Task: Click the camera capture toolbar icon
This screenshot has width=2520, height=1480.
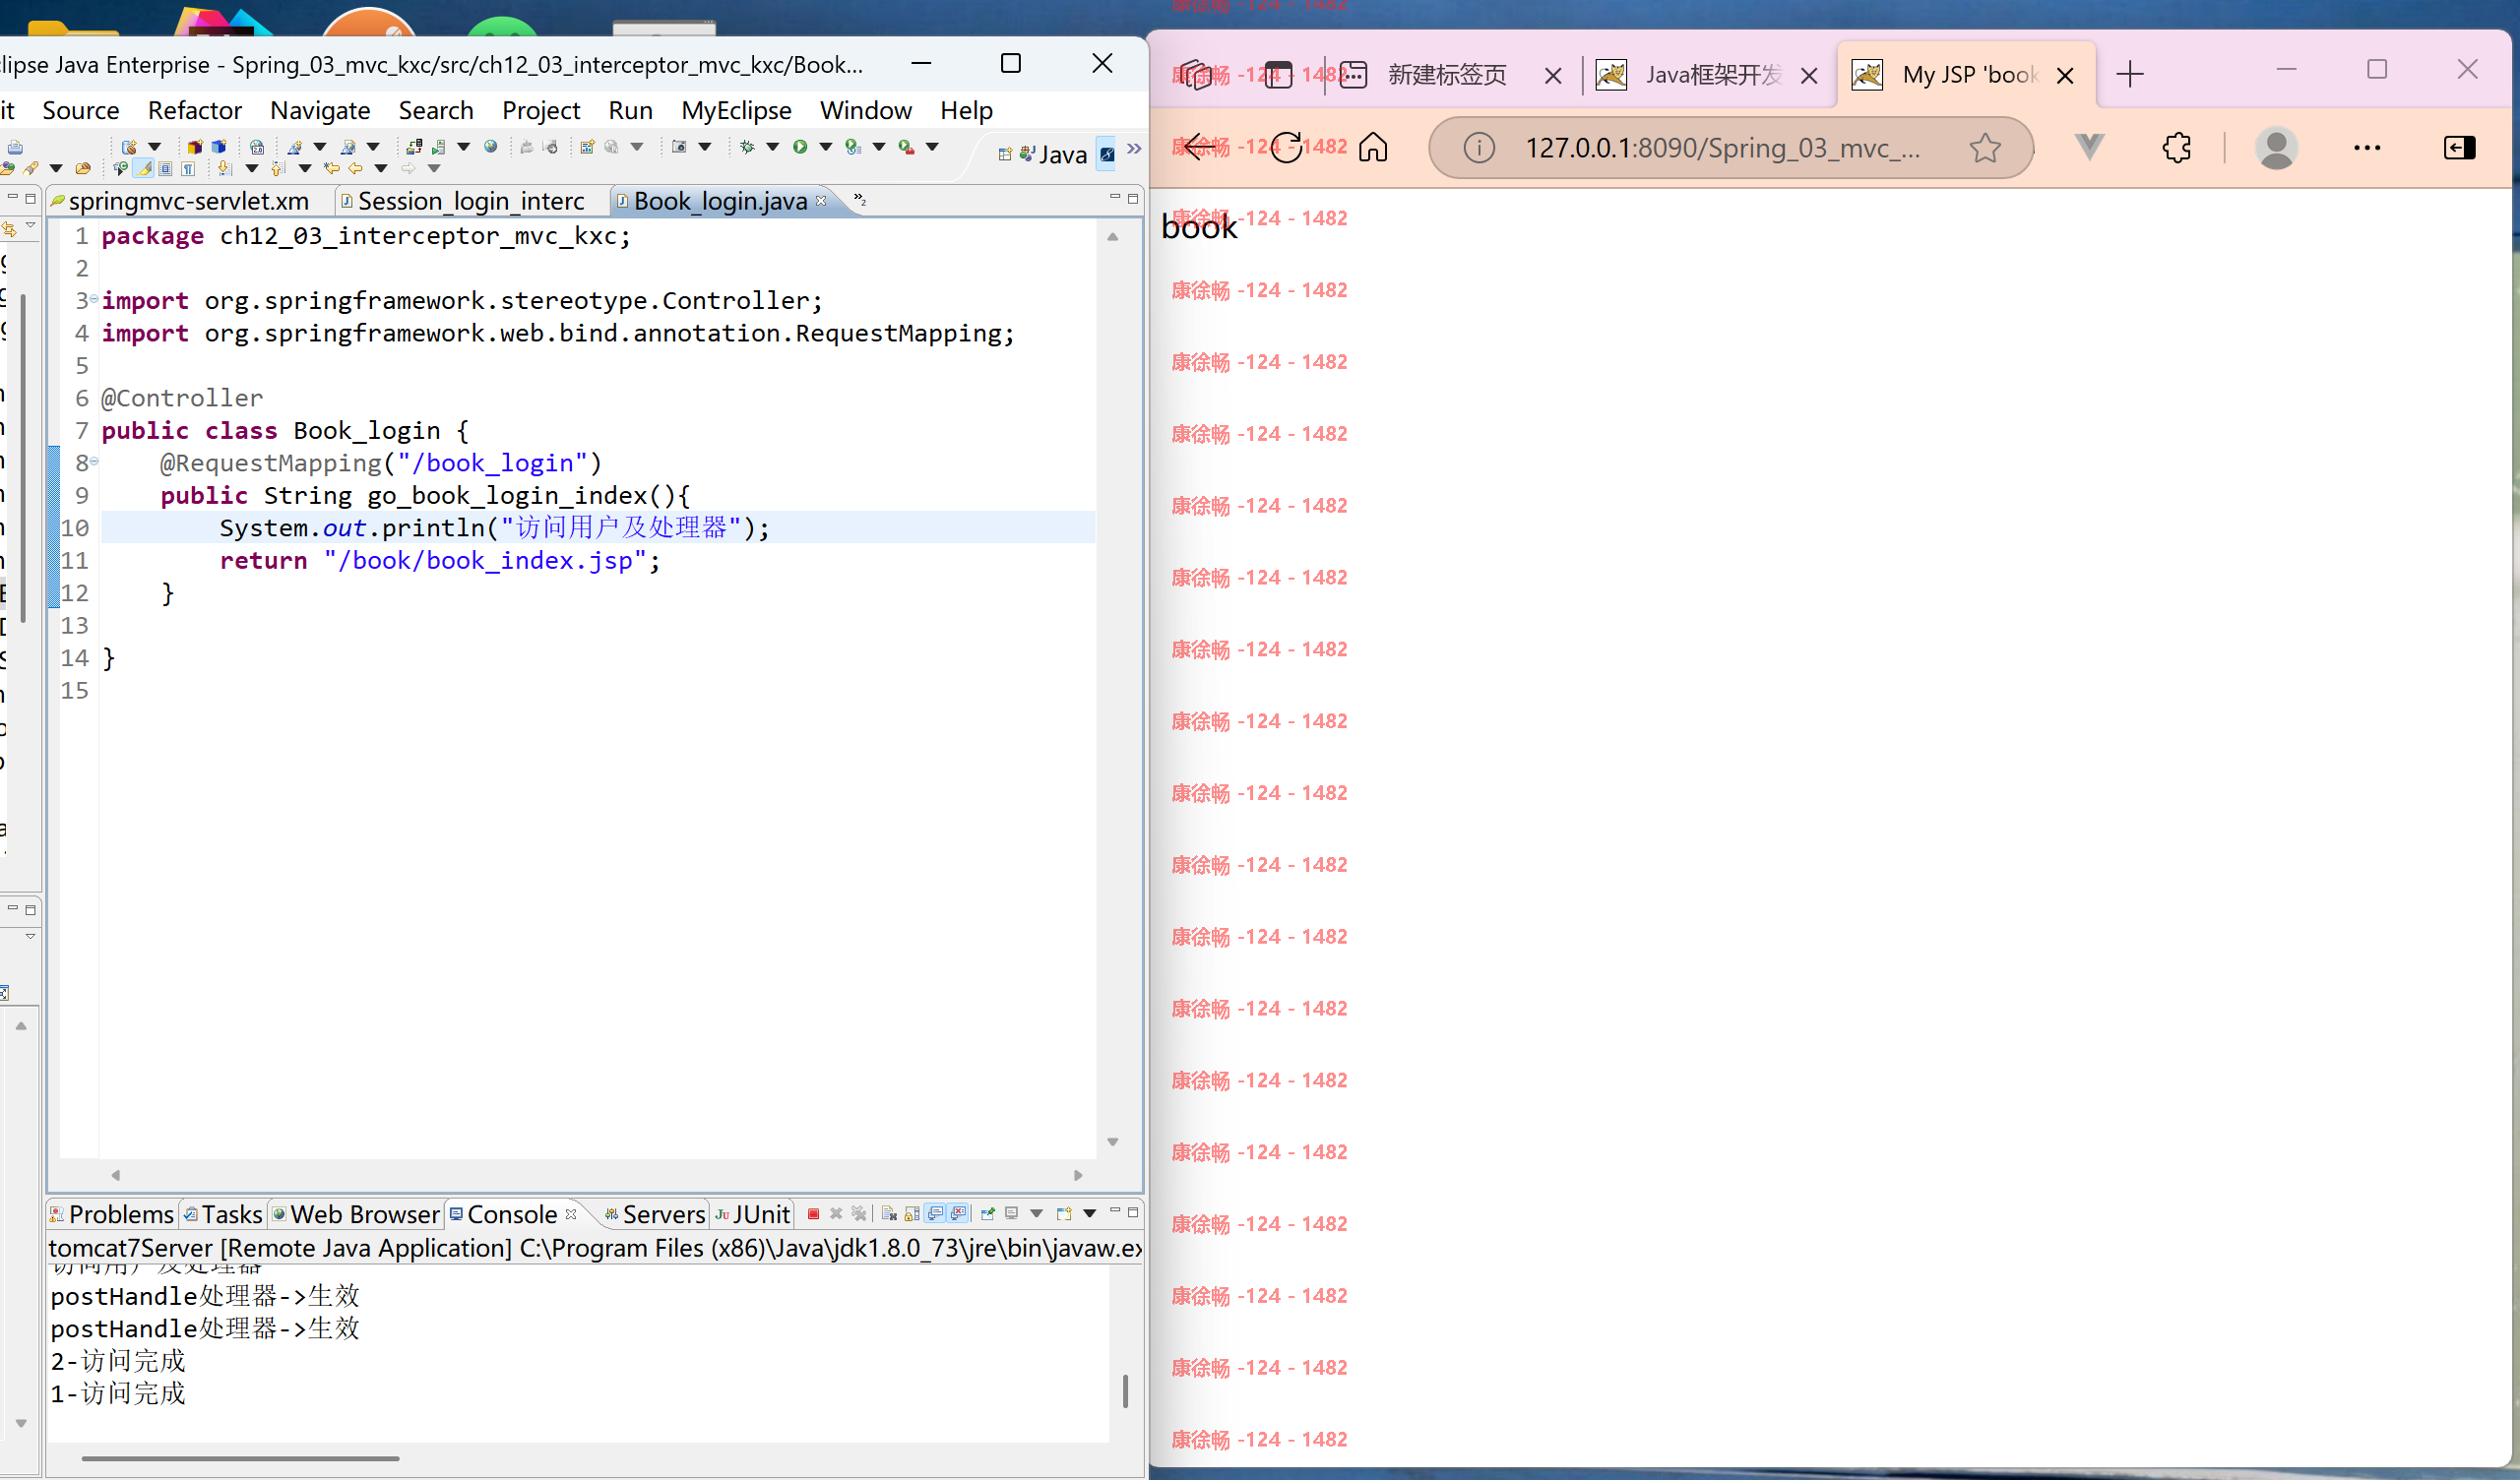Action: [679, 147]
